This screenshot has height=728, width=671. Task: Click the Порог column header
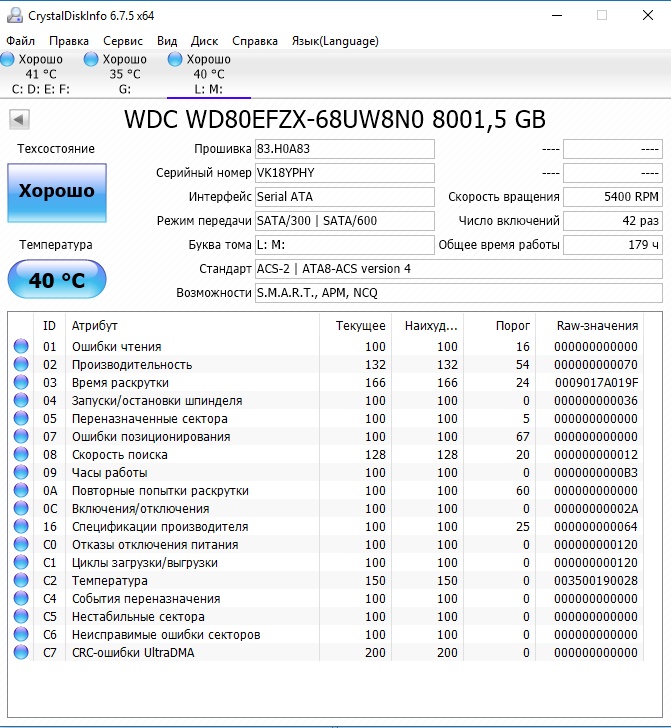click(500, 325)
